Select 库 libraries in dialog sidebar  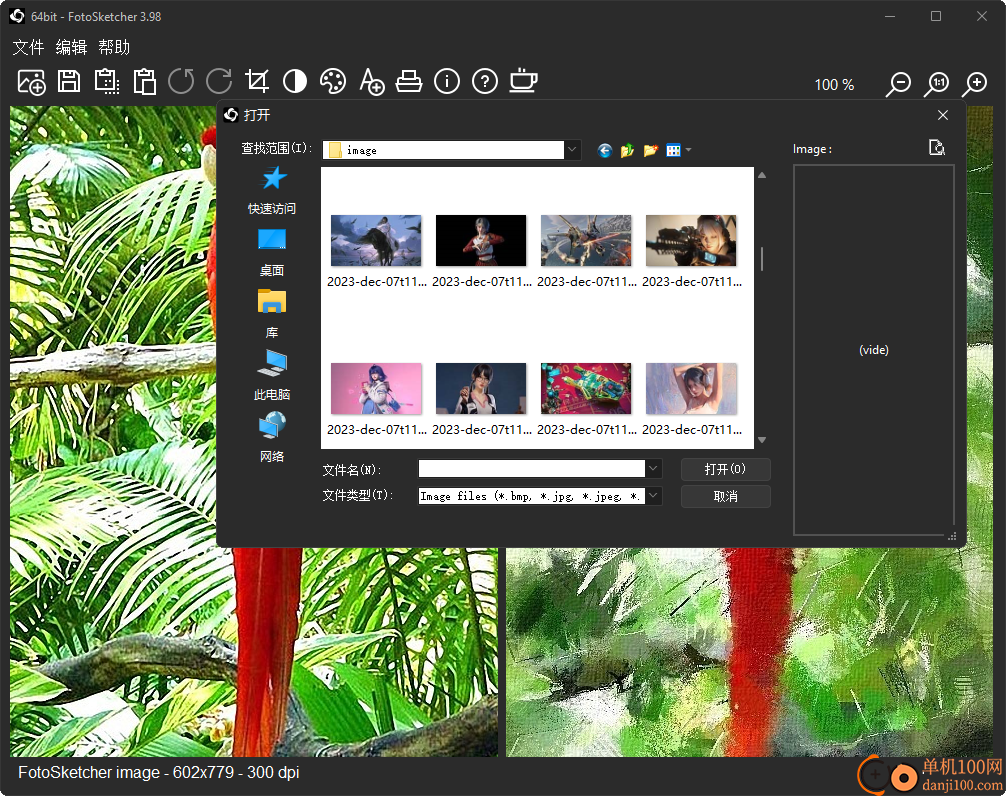coord(272,314)
